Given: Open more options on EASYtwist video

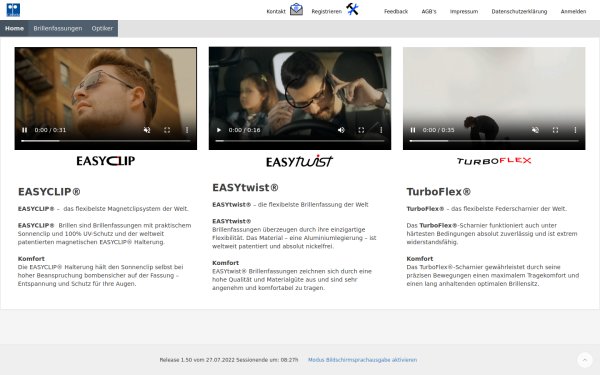Looking at the screenshot, I should [x=381, y=130].
